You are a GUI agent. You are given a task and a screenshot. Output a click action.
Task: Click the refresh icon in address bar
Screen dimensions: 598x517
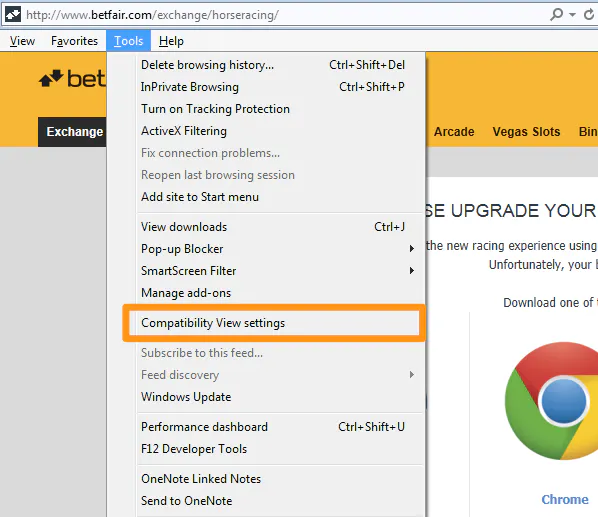pos(589,15)
